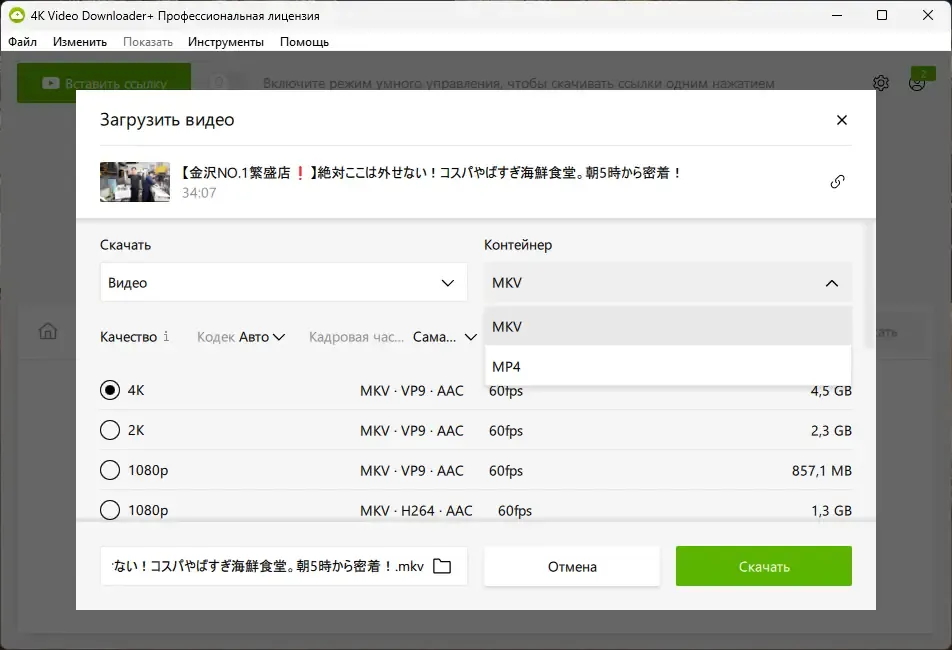952x650 pixels.
Task: Click the 2,3 GB size text
Action: tap(831, 430)
